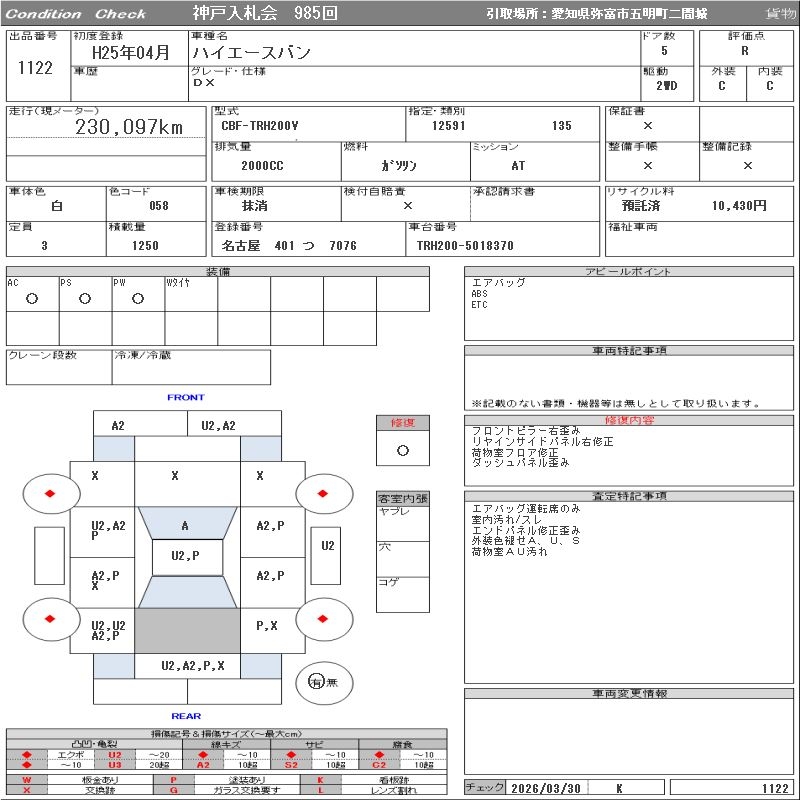The height and width of the screenshot is (800, 800).
Task: Toggle the PW equipment circle
Action: pos(137,298)
